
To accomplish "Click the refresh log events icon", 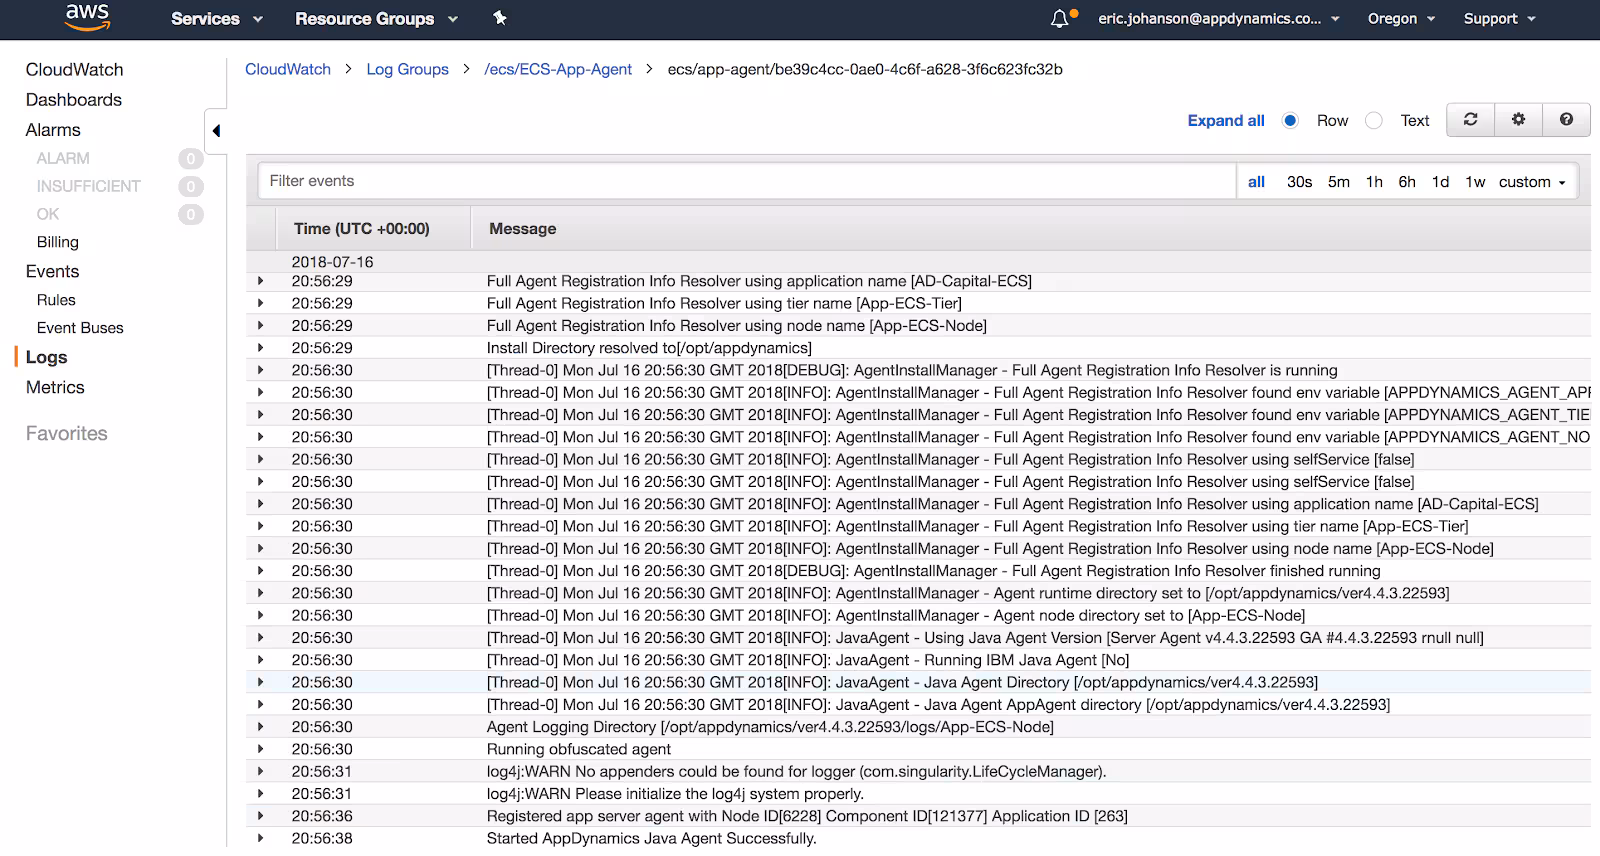I will pyautogui.click(x=1470, y=120).
